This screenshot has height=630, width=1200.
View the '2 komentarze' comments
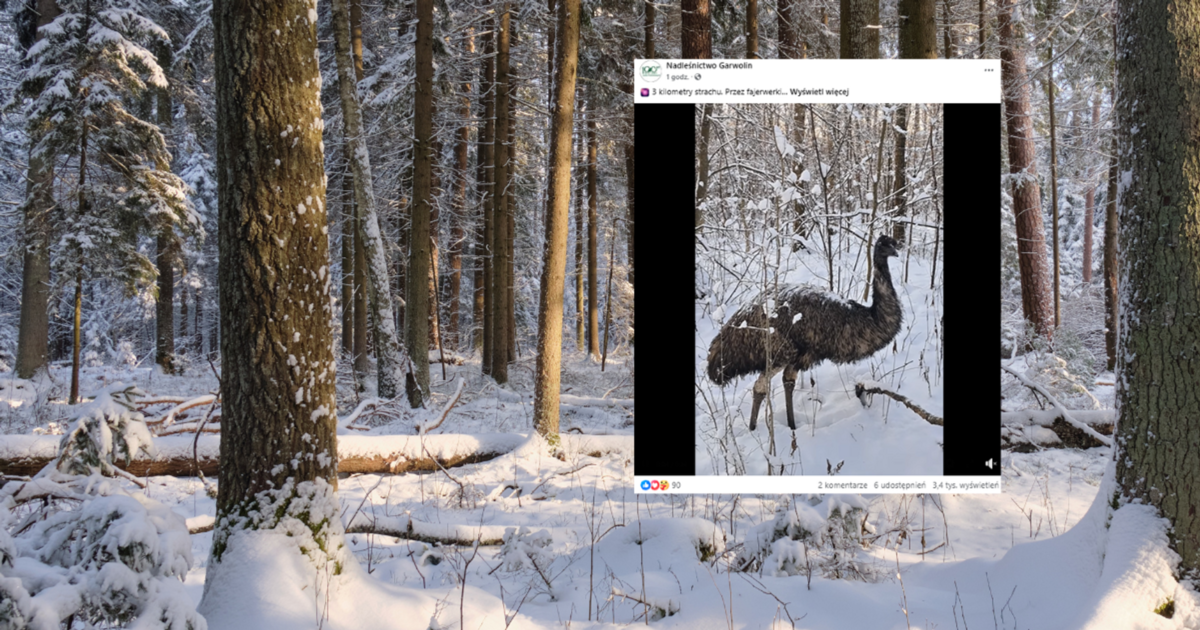click(841, 485)
